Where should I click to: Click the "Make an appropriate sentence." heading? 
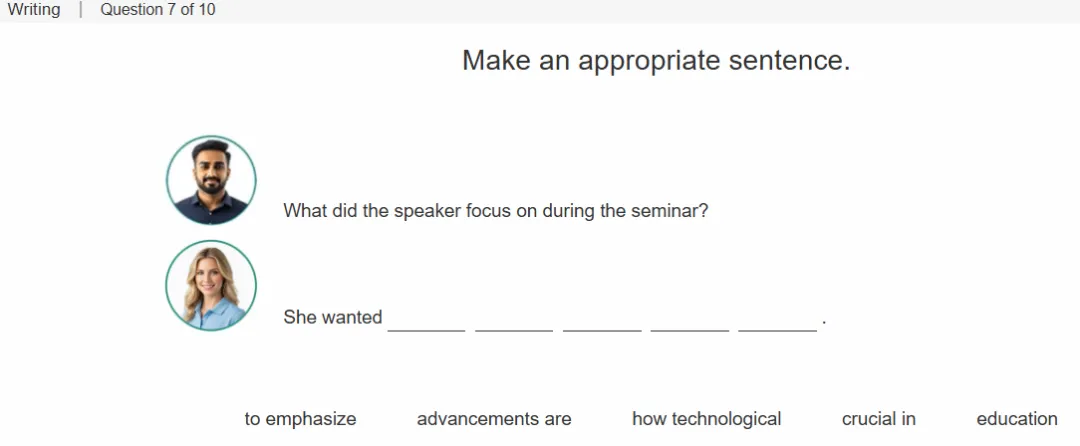pyautogui.click(x=656, y=61)
